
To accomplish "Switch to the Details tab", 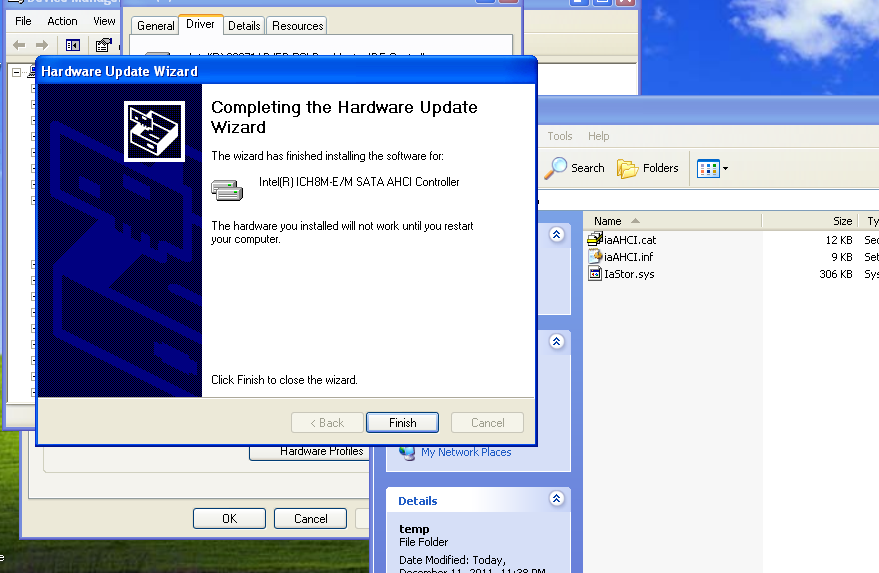I will click(244, 26).
